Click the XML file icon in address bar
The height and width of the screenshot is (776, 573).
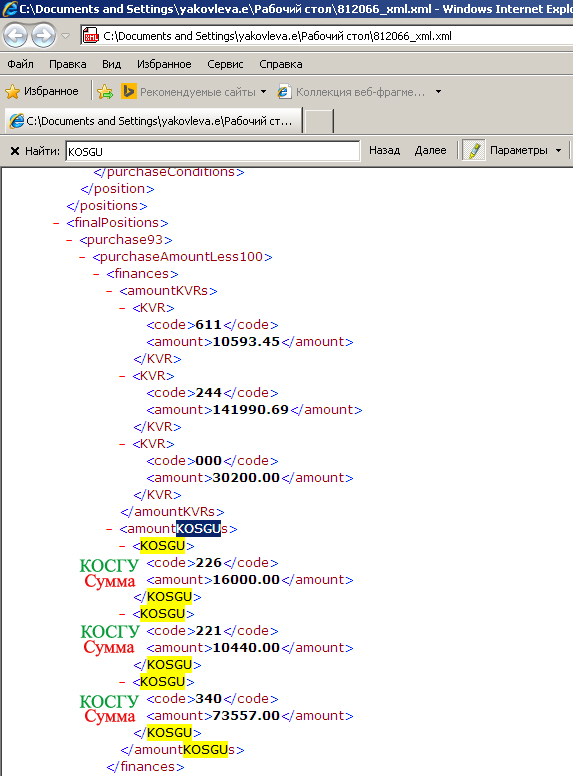click(x=91, y=36)
